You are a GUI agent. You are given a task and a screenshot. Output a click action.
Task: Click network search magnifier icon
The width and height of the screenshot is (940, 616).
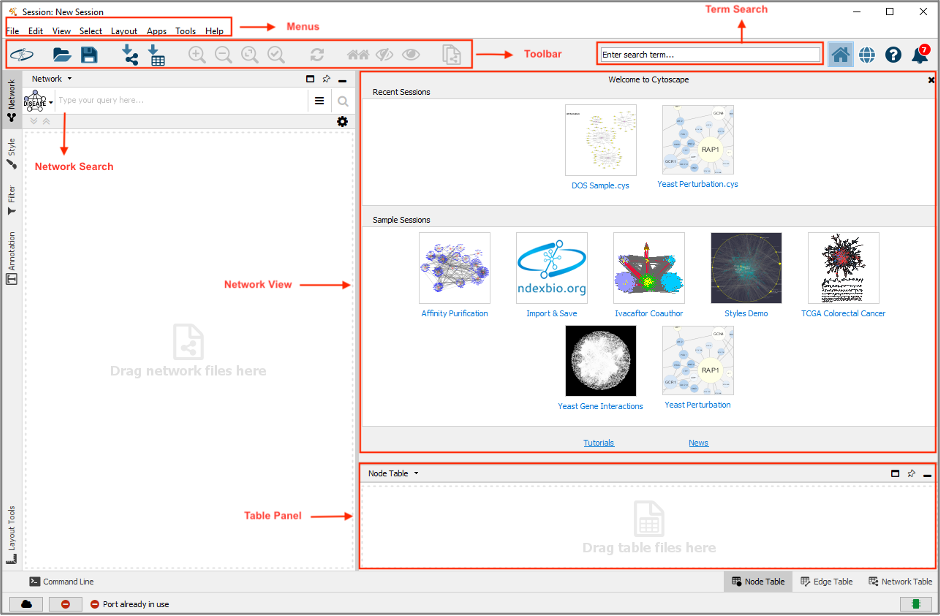(x=343, y=101)
